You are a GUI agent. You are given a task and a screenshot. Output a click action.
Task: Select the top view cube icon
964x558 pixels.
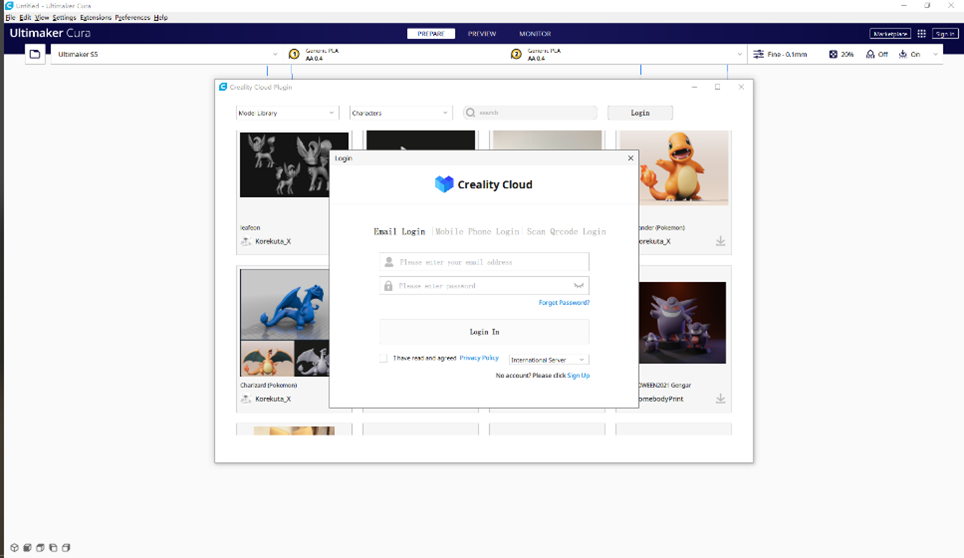40,548
